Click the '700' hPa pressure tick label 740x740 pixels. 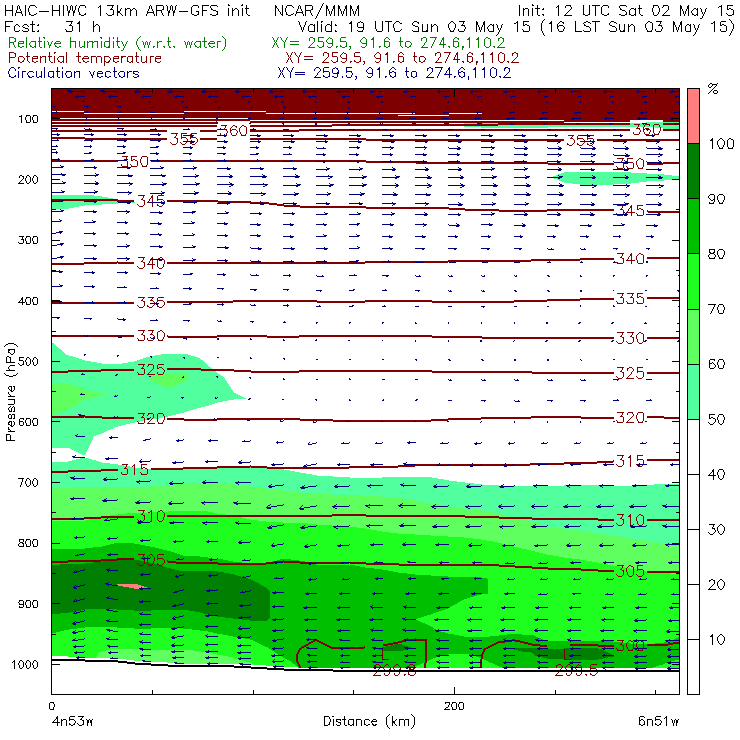tap(28, 483)
